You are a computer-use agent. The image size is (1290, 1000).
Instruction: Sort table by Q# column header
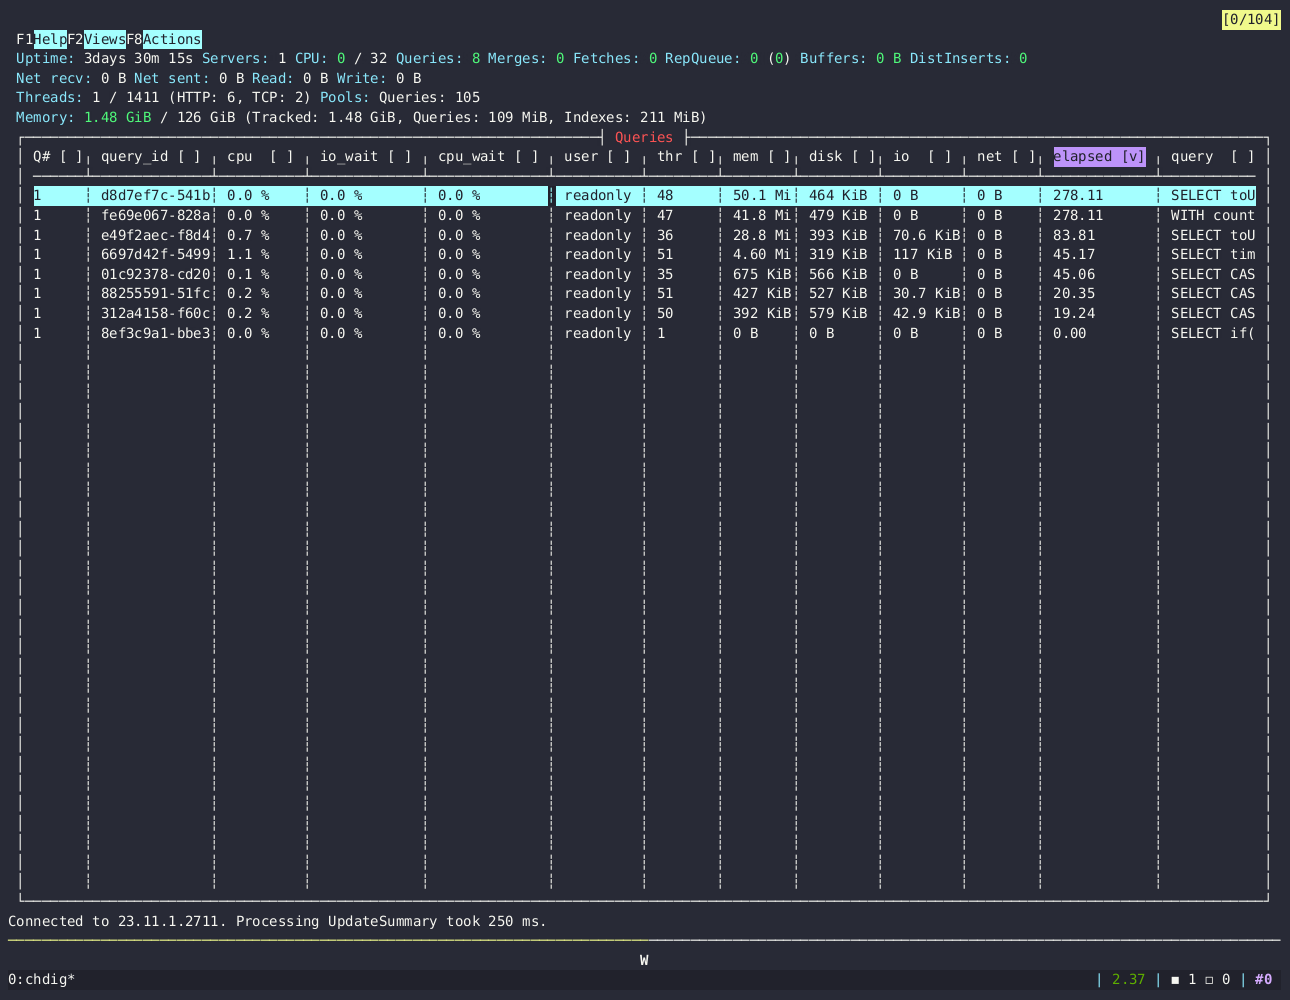pyautogui.click(x=58, y=156)
